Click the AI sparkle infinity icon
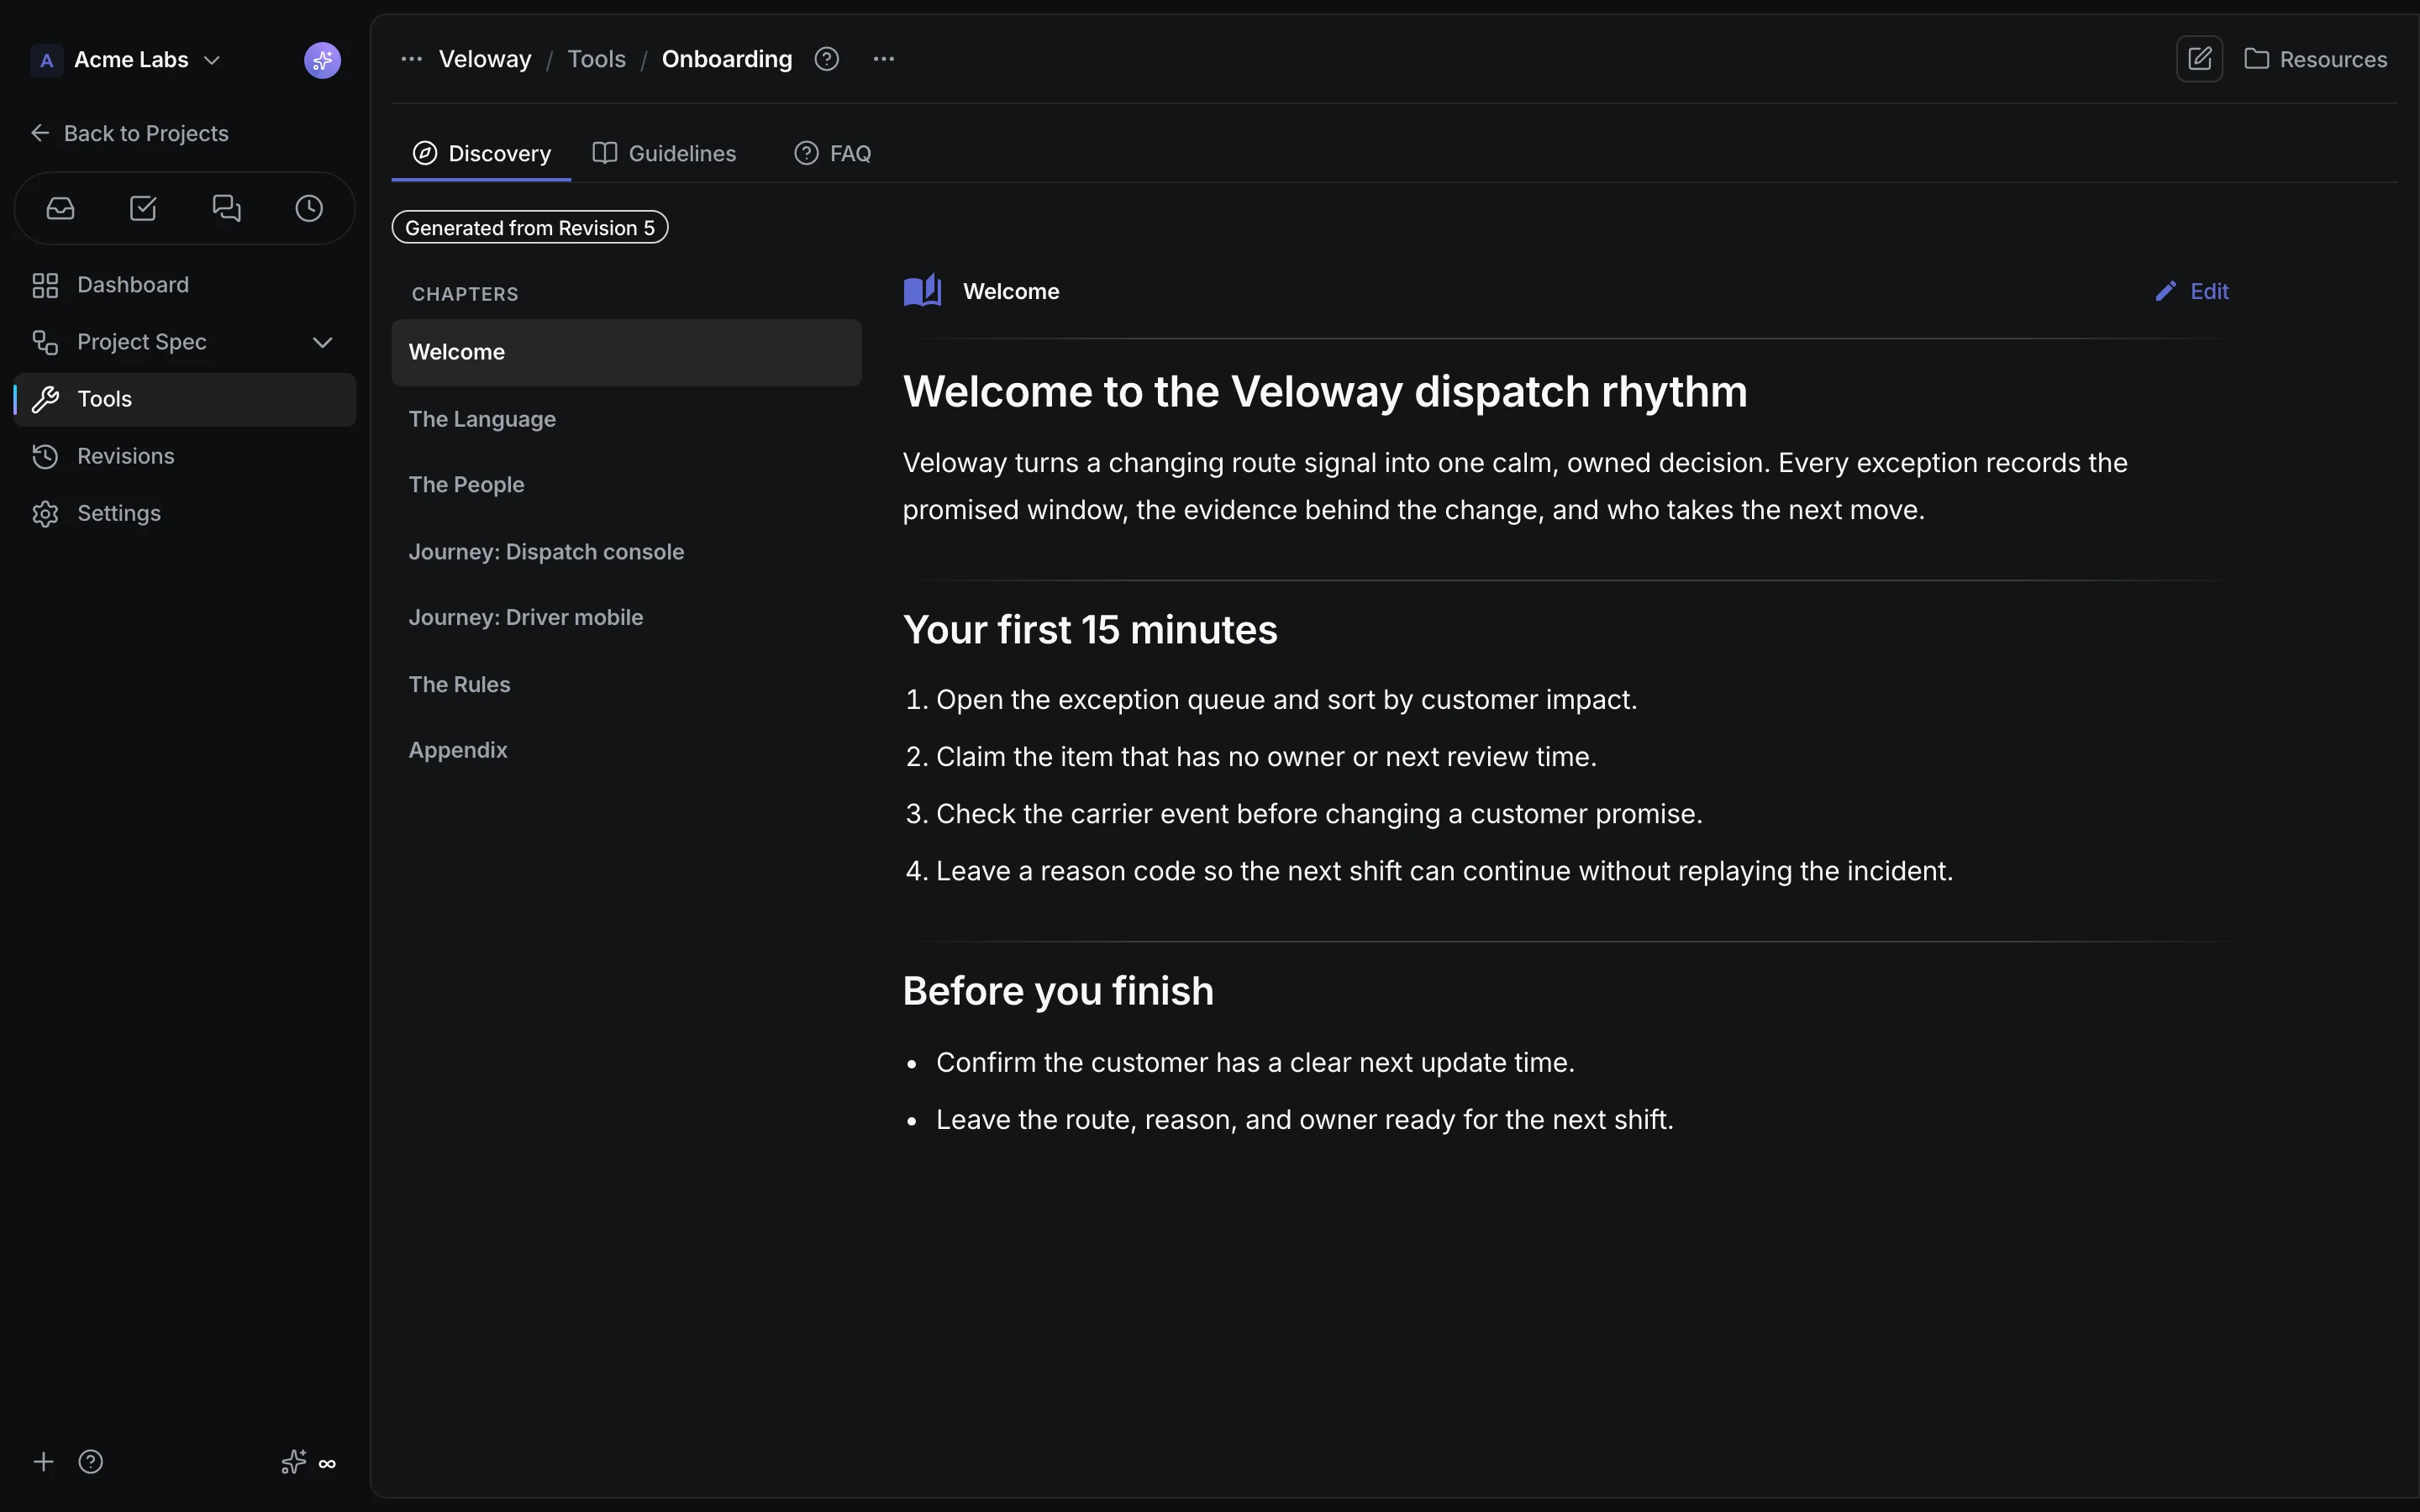Viewport: 2420px width, 1512px height. coord(308,1462)
